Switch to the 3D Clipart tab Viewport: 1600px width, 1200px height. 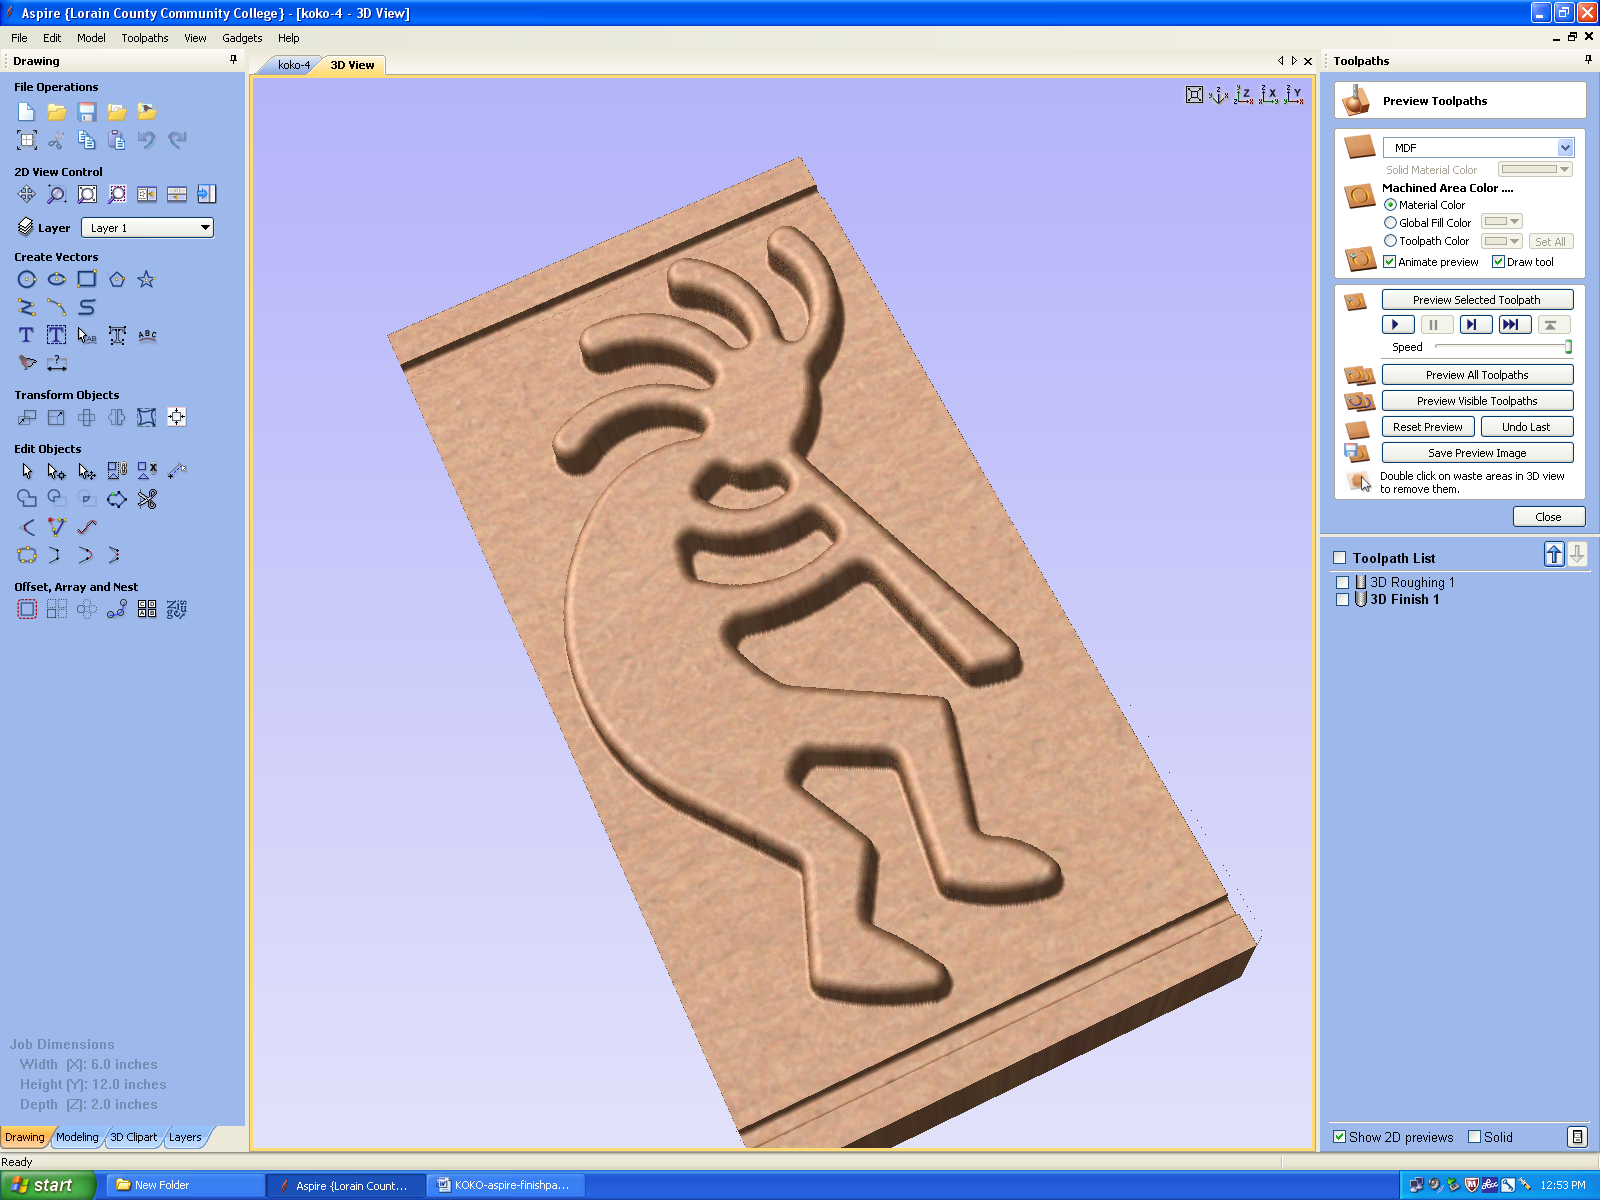[133, 1137]
